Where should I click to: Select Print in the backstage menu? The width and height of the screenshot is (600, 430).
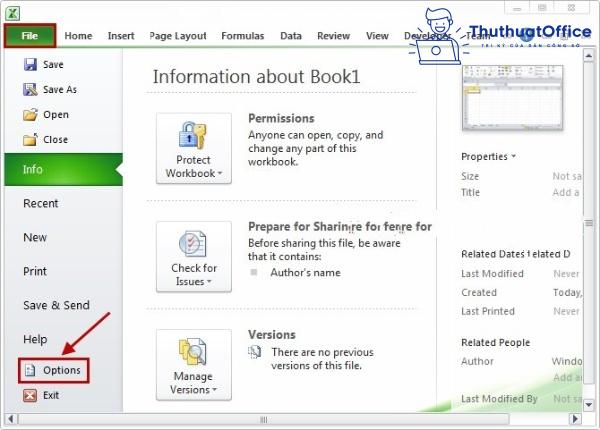(x=35, y=272)
